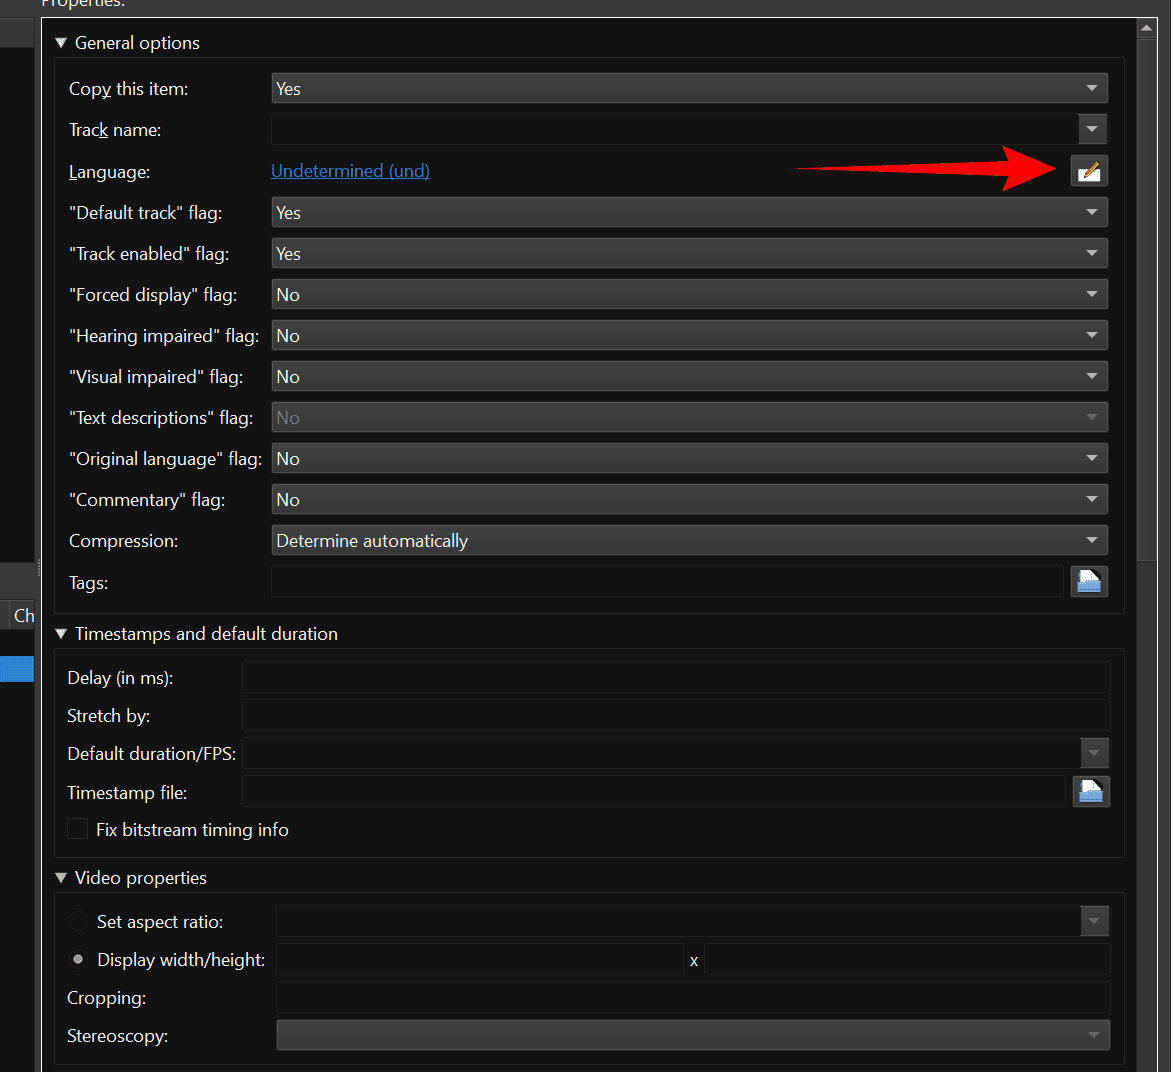Open the "Original language" flag dropdown
Image resolution: width=1171 pixels, height=1072 pixels.
point(689,459)
